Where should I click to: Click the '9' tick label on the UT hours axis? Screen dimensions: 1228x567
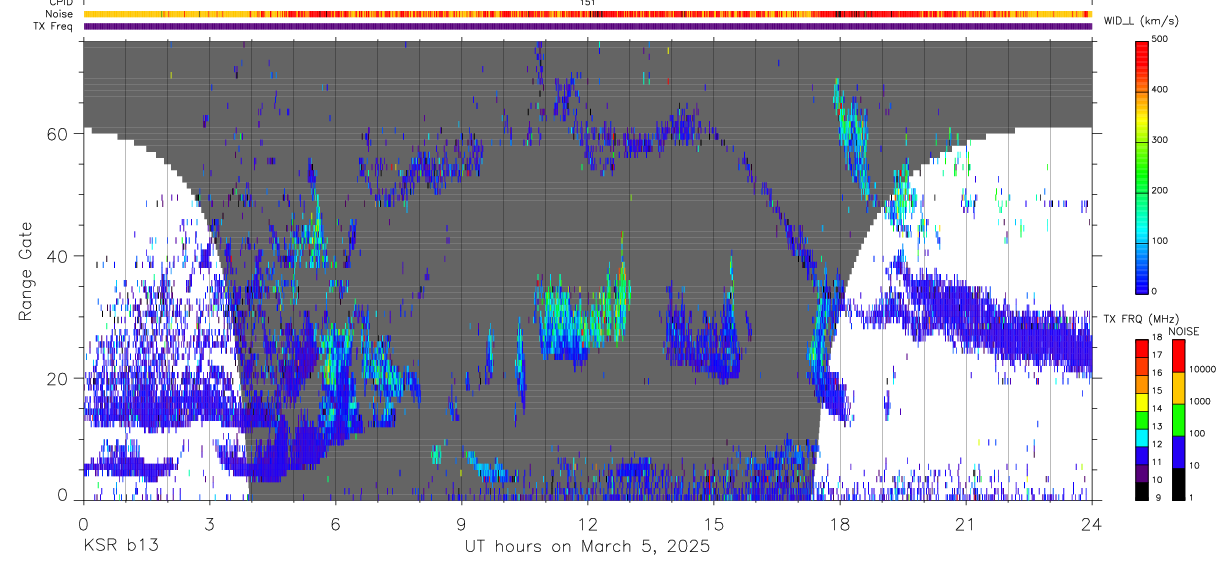[461, 524]
